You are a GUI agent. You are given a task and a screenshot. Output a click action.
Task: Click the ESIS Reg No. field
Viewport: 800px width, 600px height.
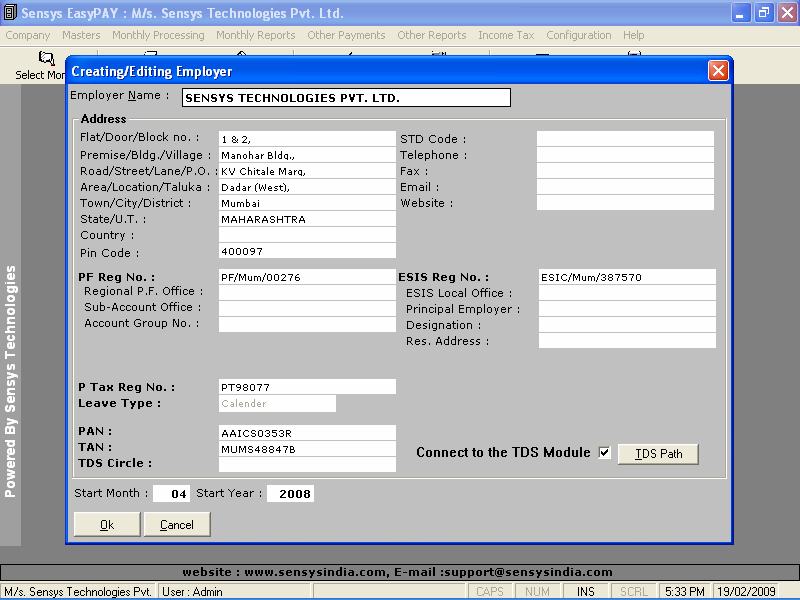click(x=627, y=277)
